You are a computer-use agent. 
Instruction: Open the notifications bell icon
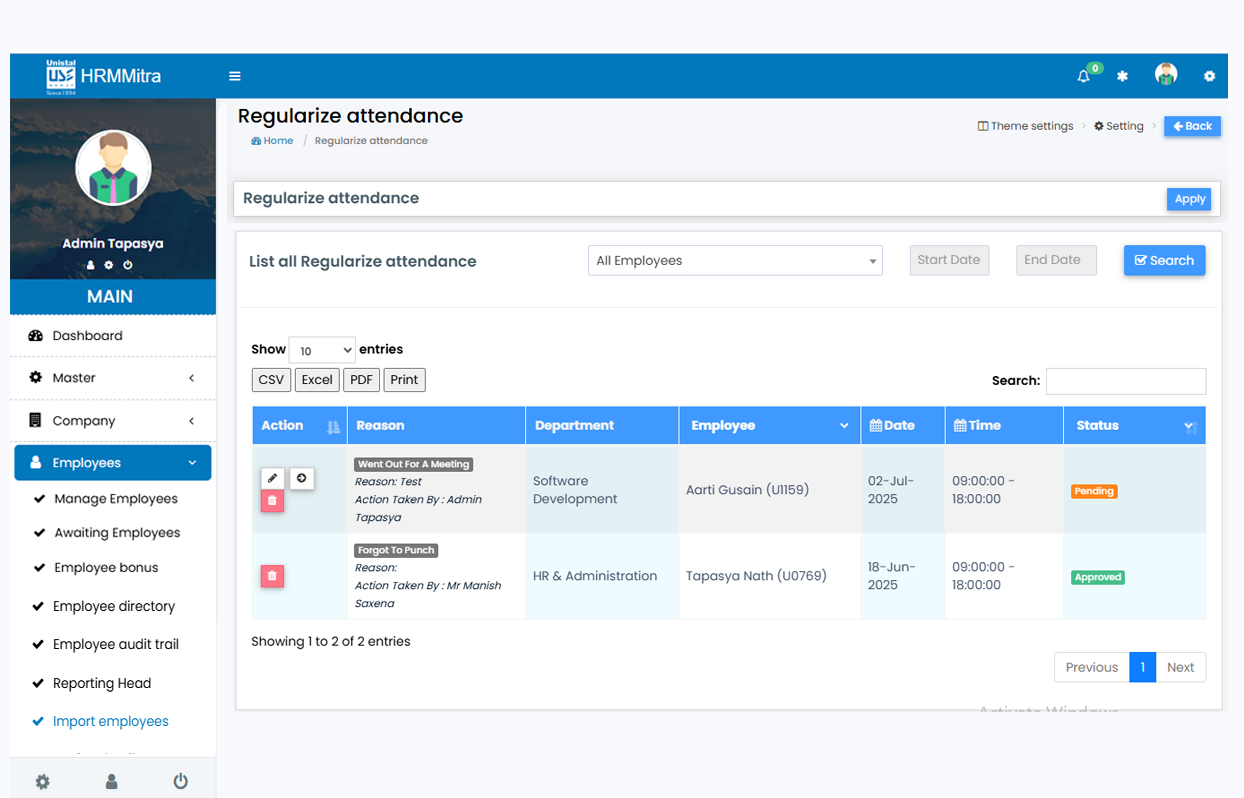click(1084, 76)
